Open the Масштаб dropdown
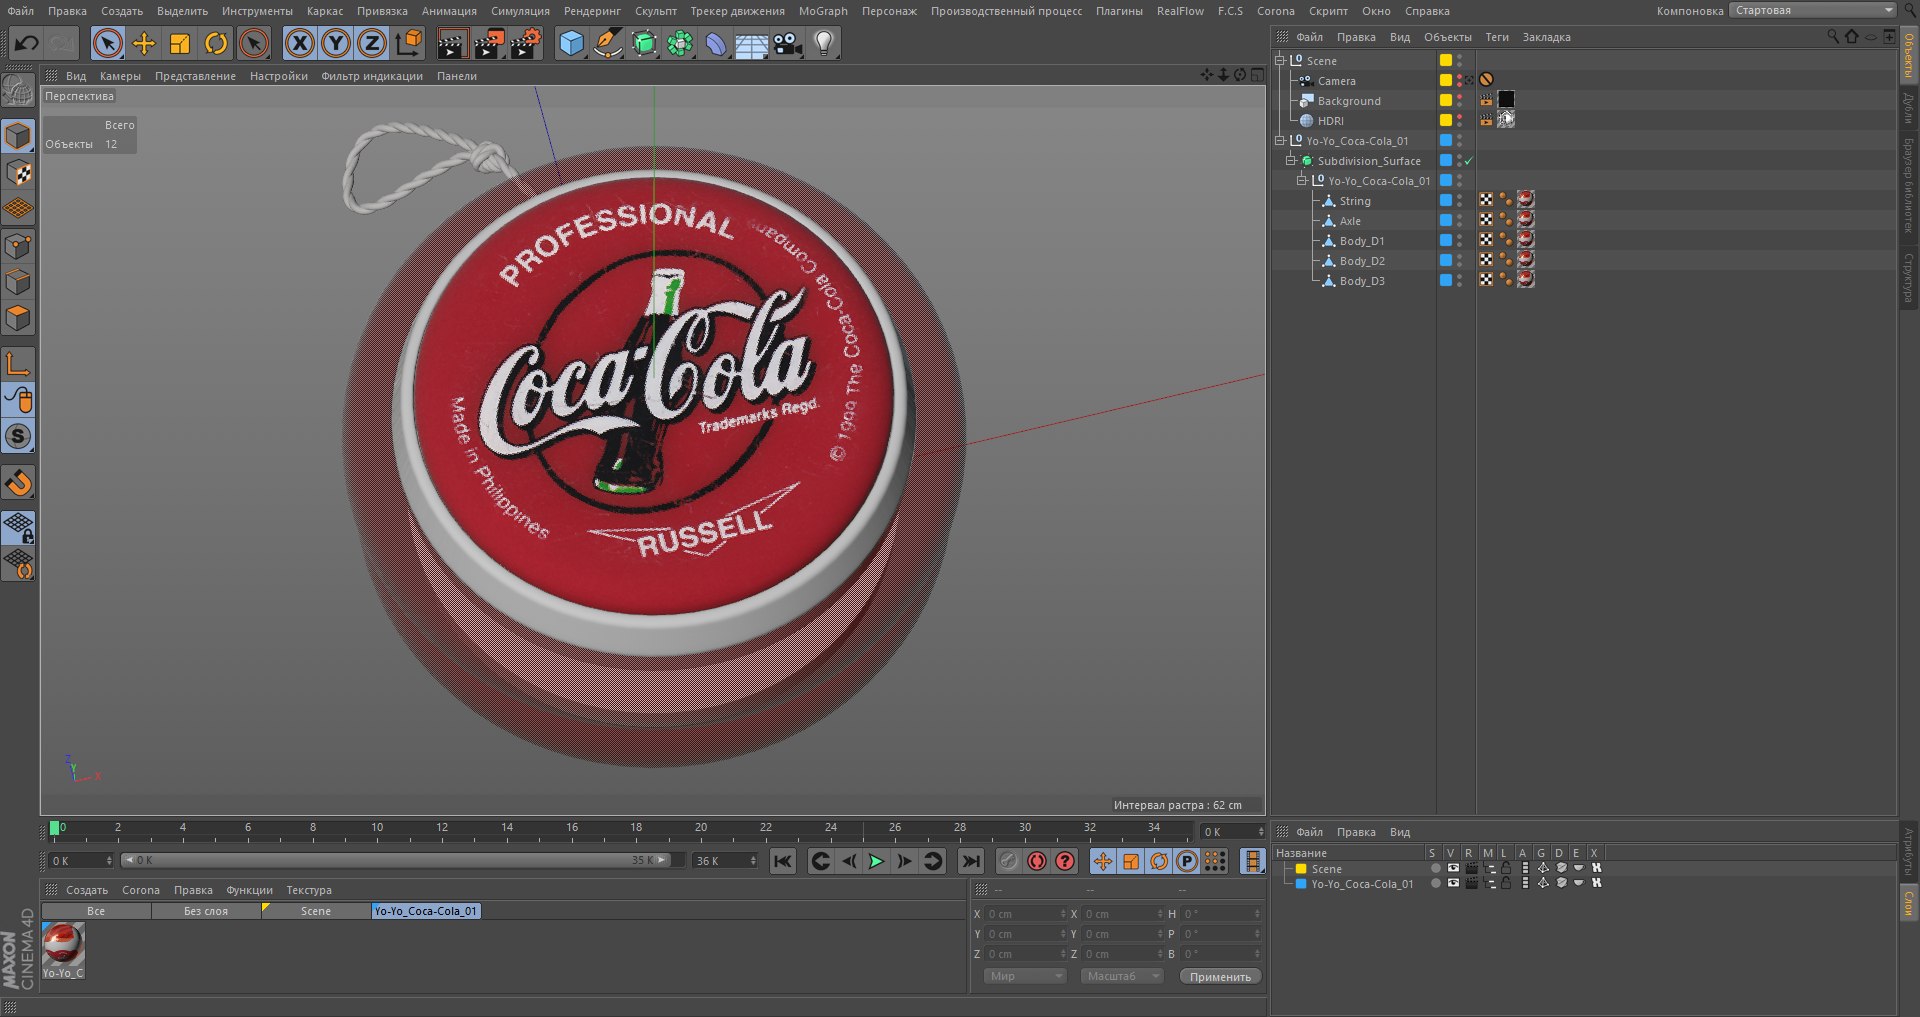This screenshot has height=1017, width=1920. coord(1122,976)
